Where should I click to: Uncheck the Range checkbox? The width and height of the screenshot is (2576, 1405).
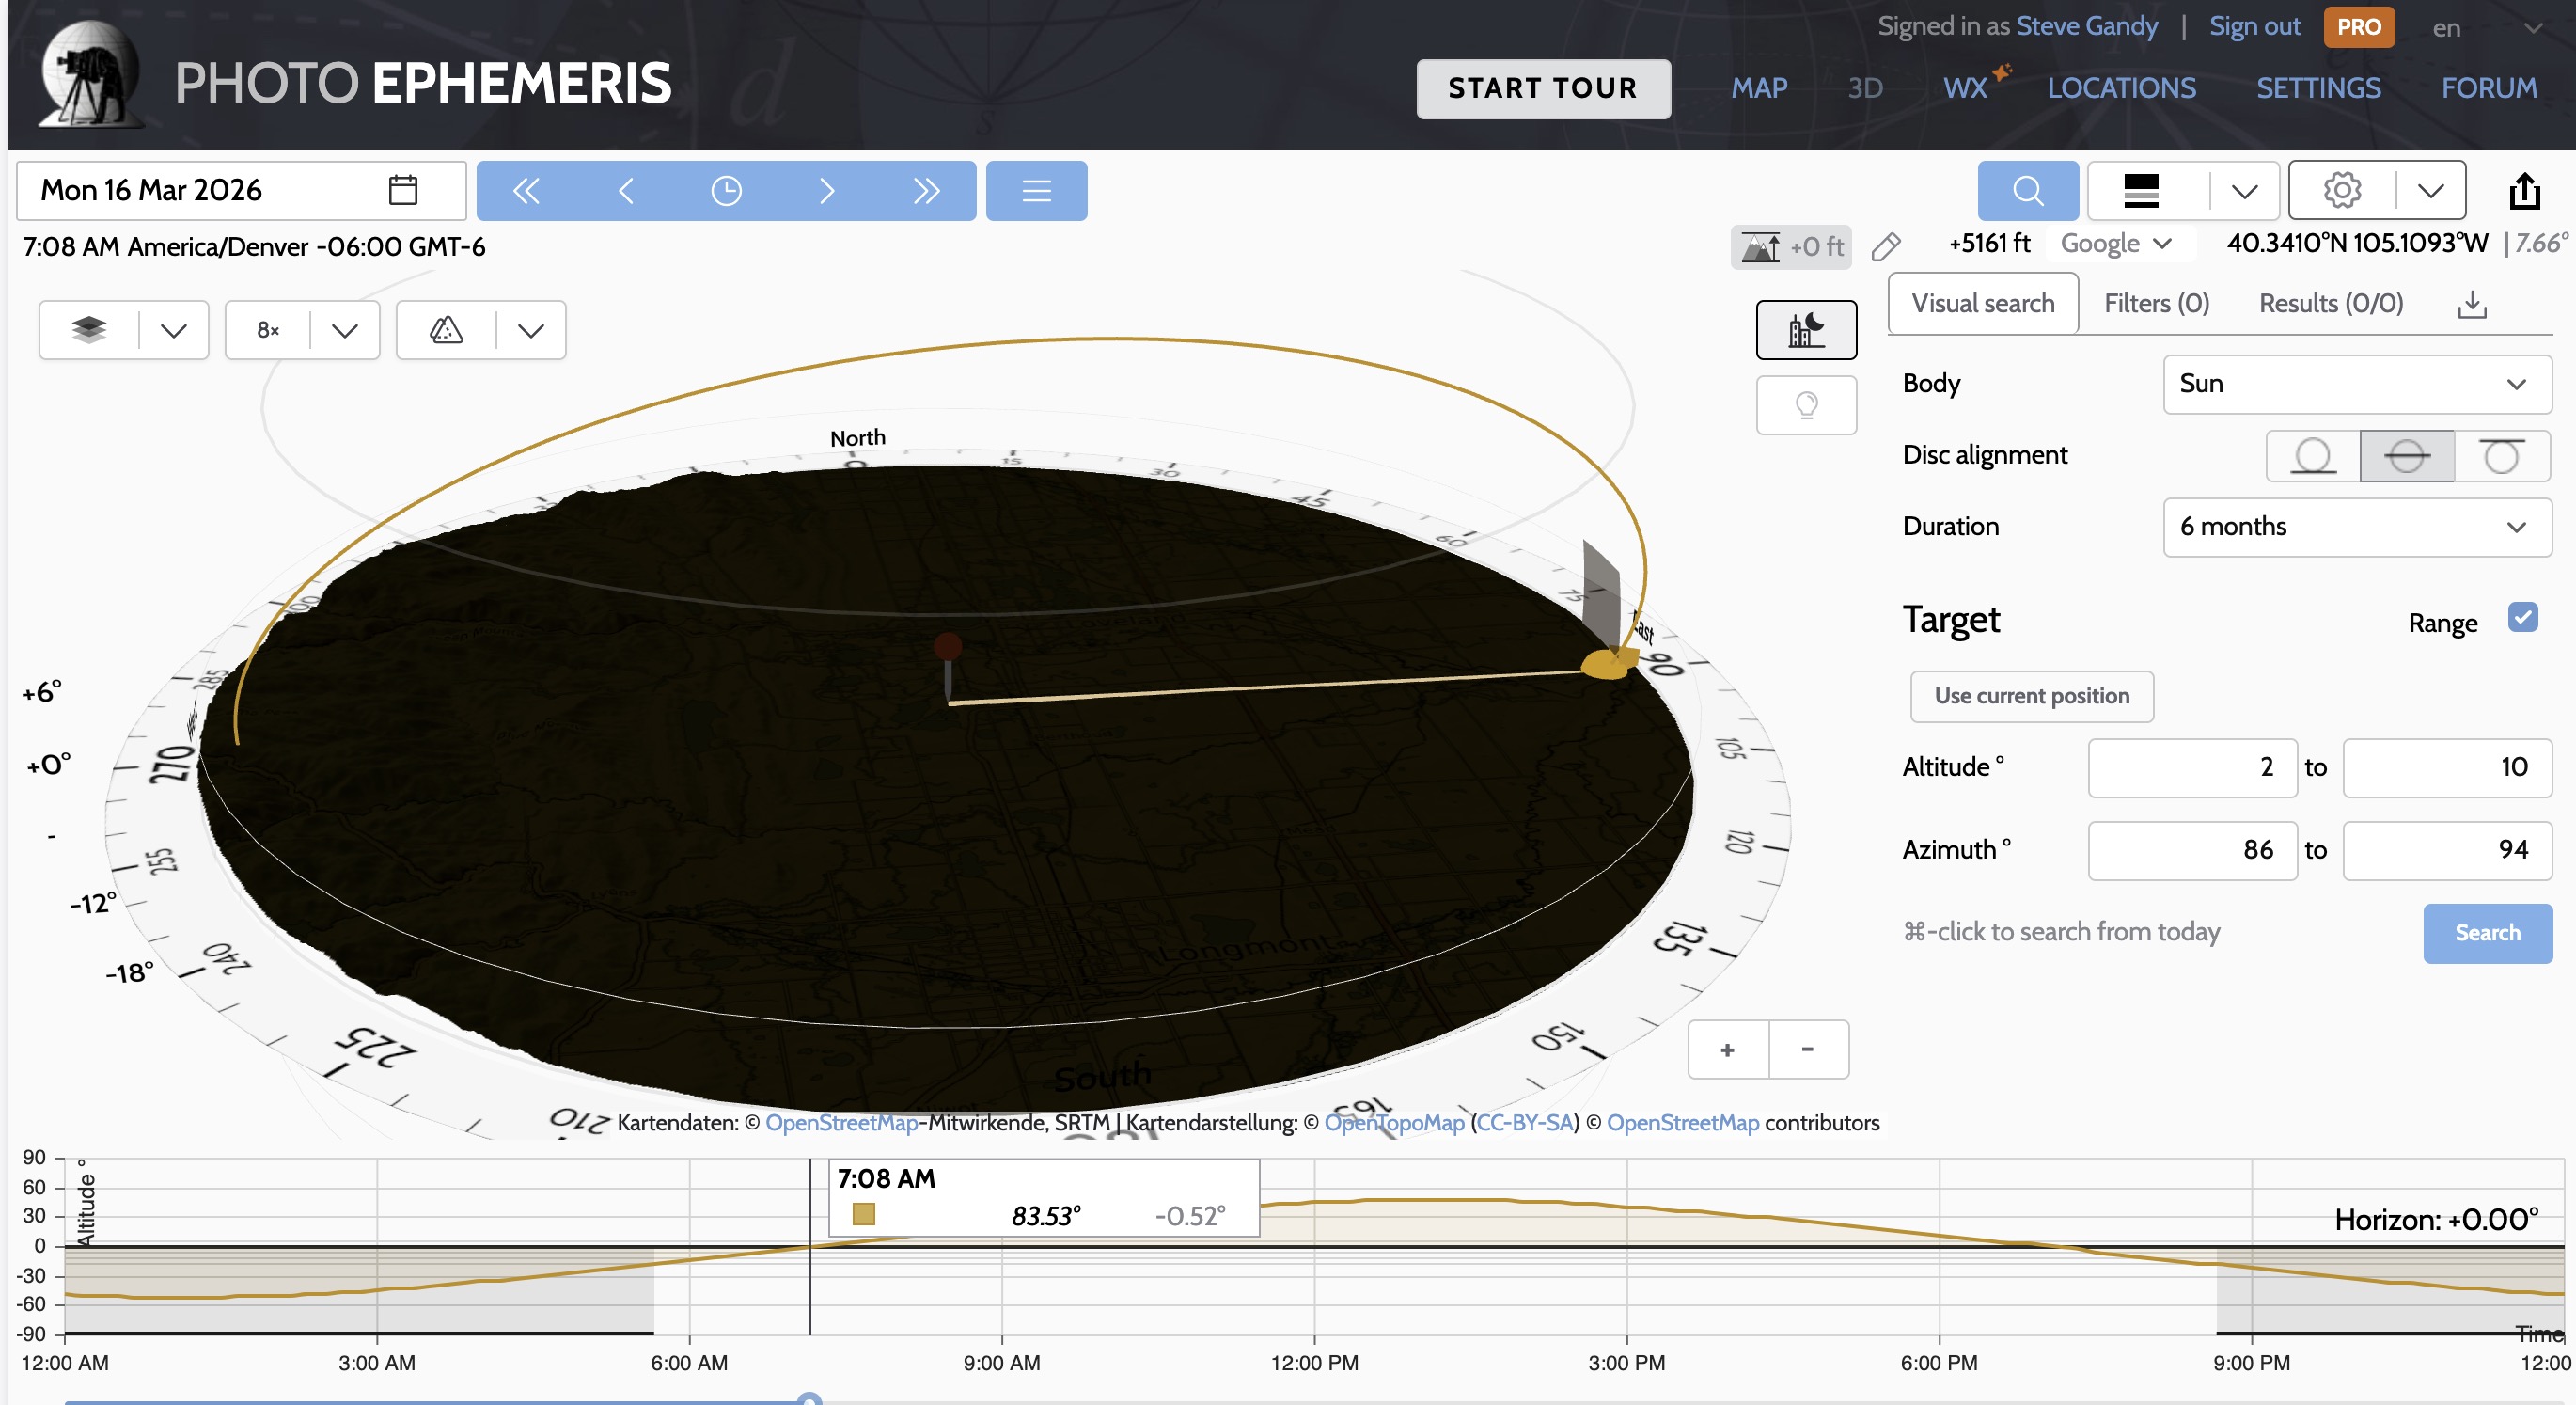point(2522,617)
